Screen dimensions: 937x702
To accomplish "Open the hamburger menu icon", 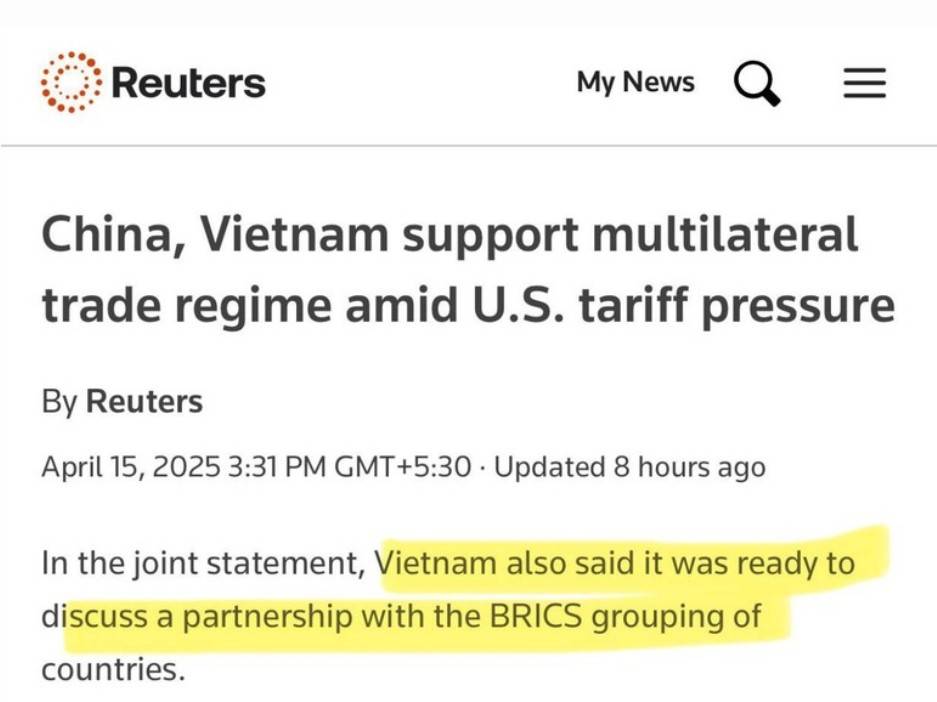I will pyautogui.click(x=864, y=82).
